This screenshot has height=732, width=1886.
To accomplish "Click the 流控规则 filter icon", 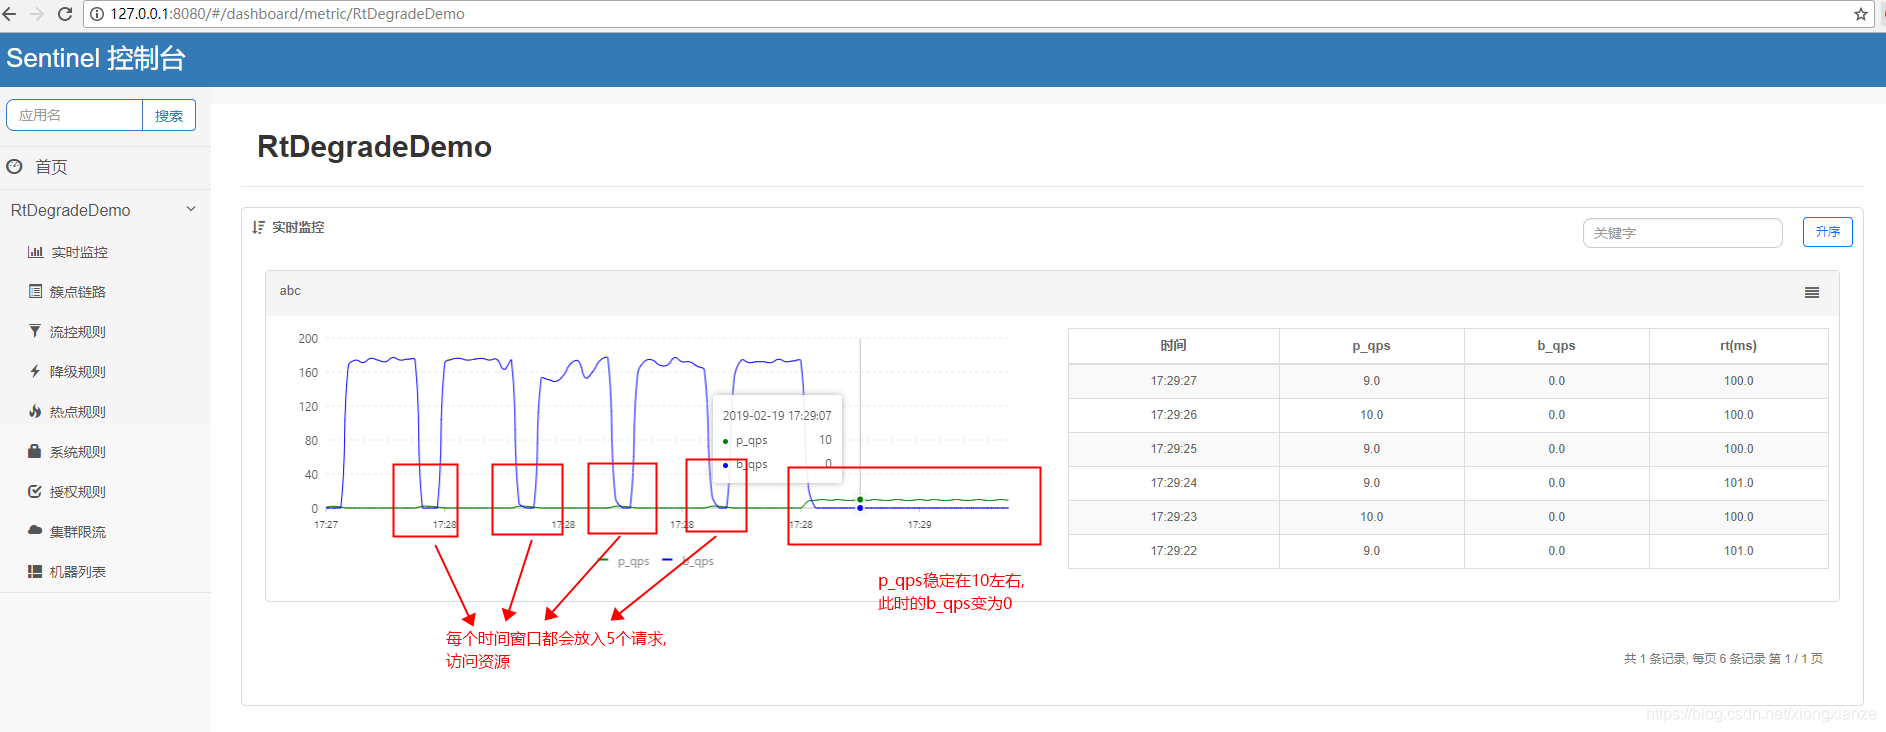I will 35,331.
